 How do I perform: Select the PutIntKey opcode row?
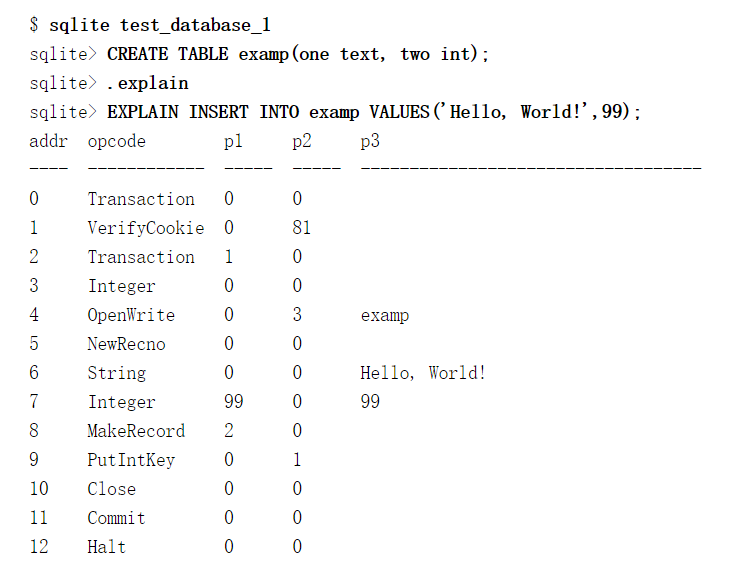pyautogui.click(x=131, y=460)
